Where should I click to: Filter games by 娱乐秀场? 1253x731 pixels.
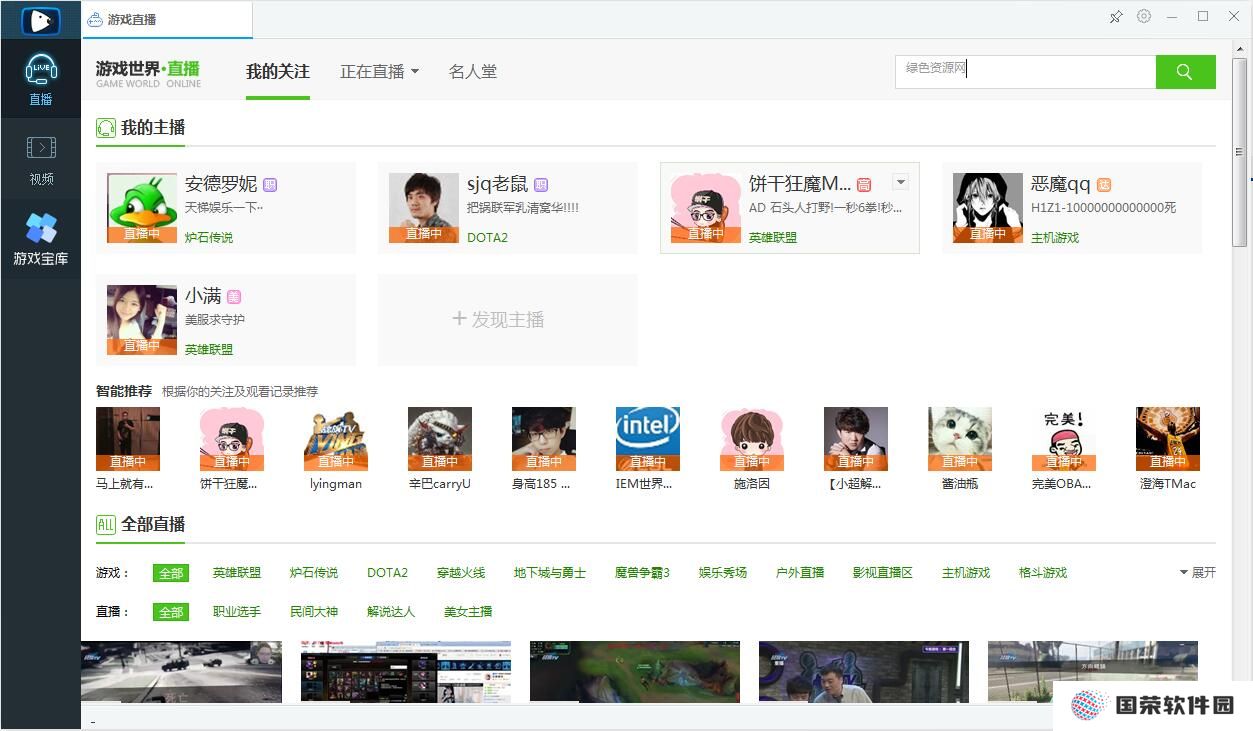(x=723, y=573)
